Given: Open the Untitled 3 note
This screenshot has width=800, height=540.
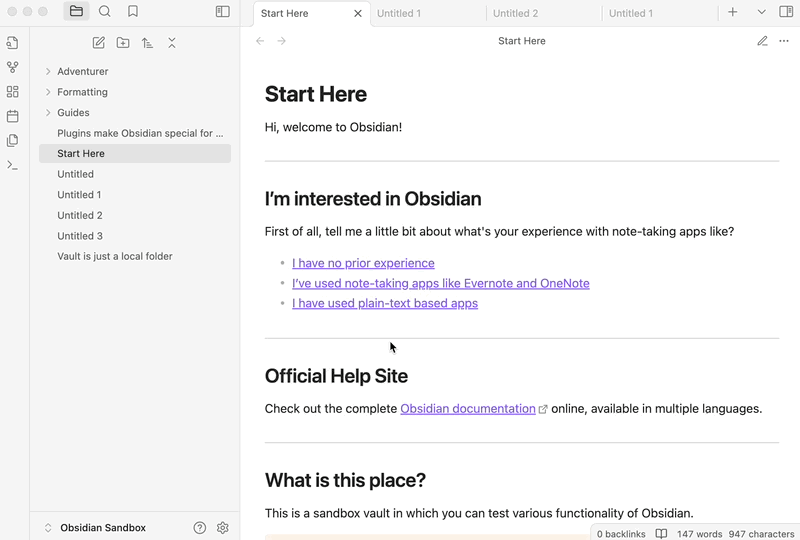Looking at the screenshot, I should point(135,236).
